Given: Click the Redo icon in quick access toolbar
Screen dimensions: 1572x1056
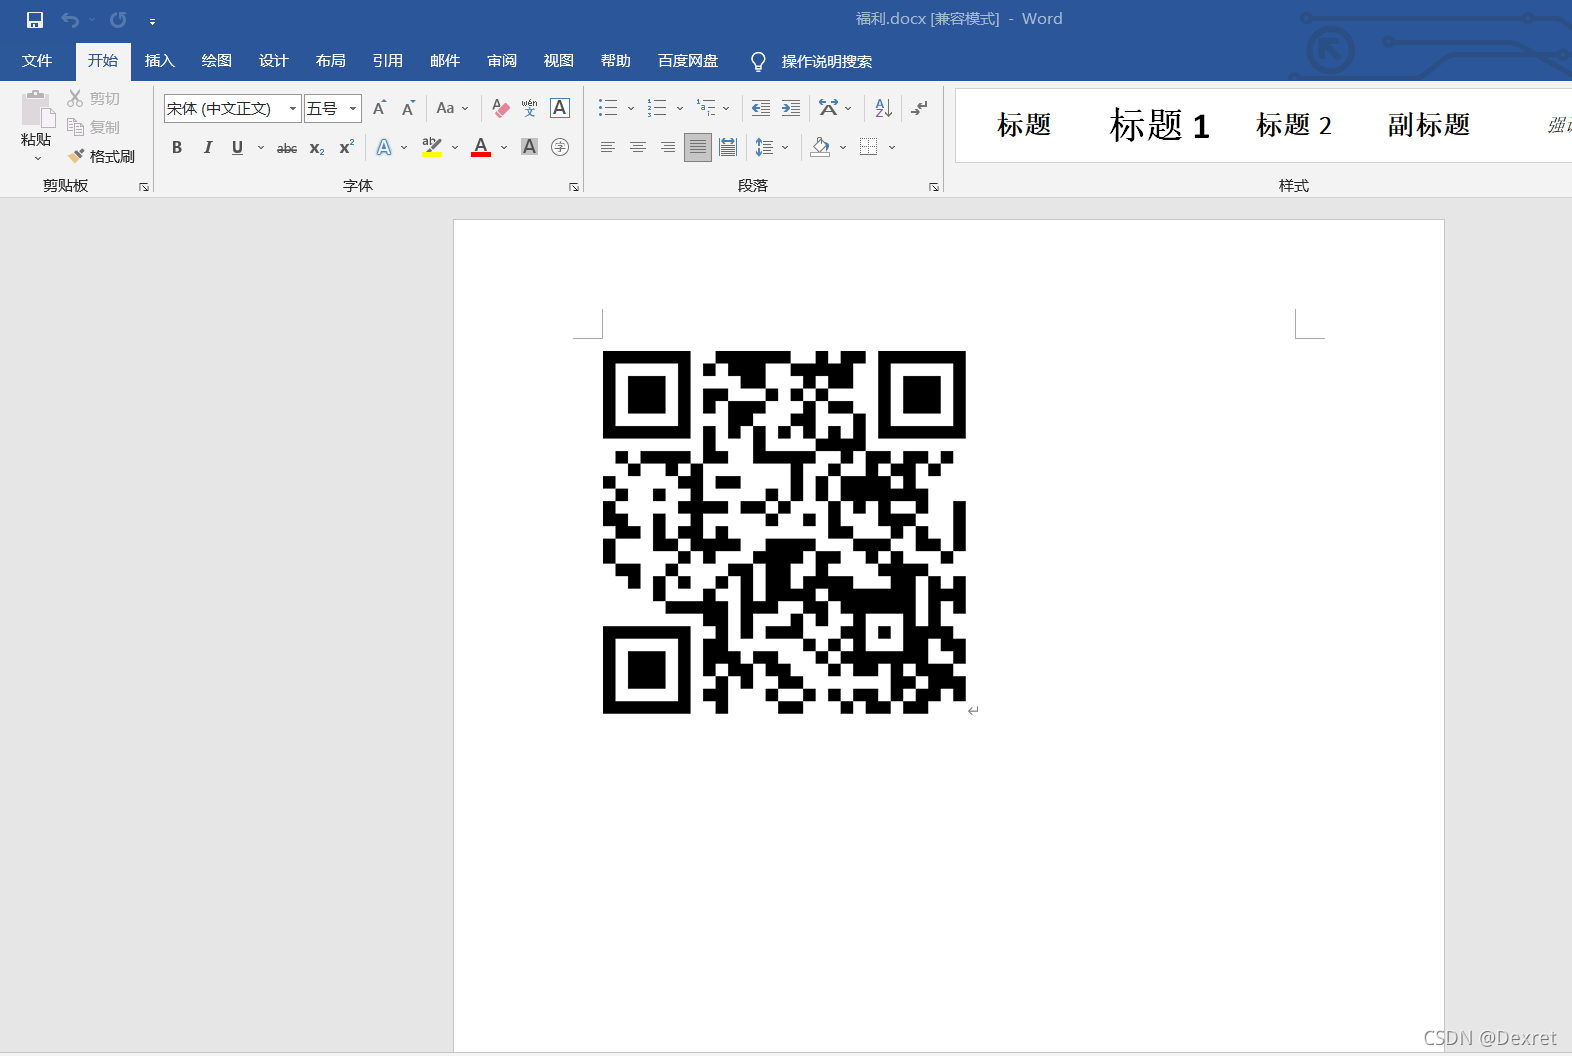Looking at the screenshot, I should coord(118,20).
